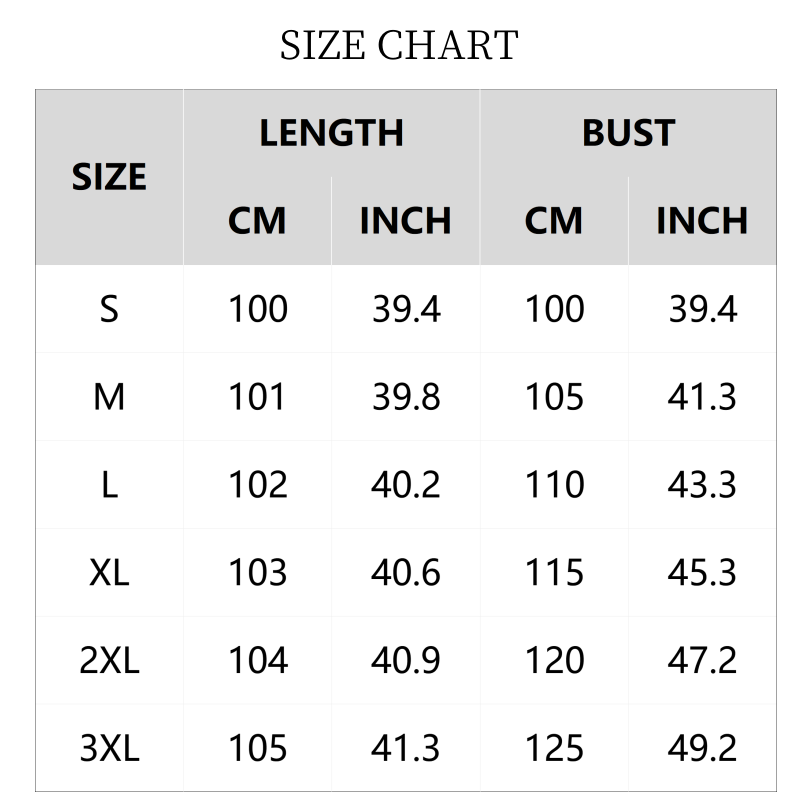The height and width of the screenshot is (800, 800).
Task: Click the 45.3 bust inch value
Action: coord(702,573)
